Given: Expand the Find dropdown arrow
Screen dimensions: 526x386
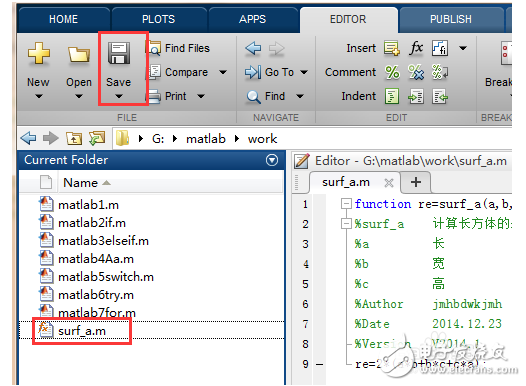Looking at the screenshot, I should click(300, 97).
